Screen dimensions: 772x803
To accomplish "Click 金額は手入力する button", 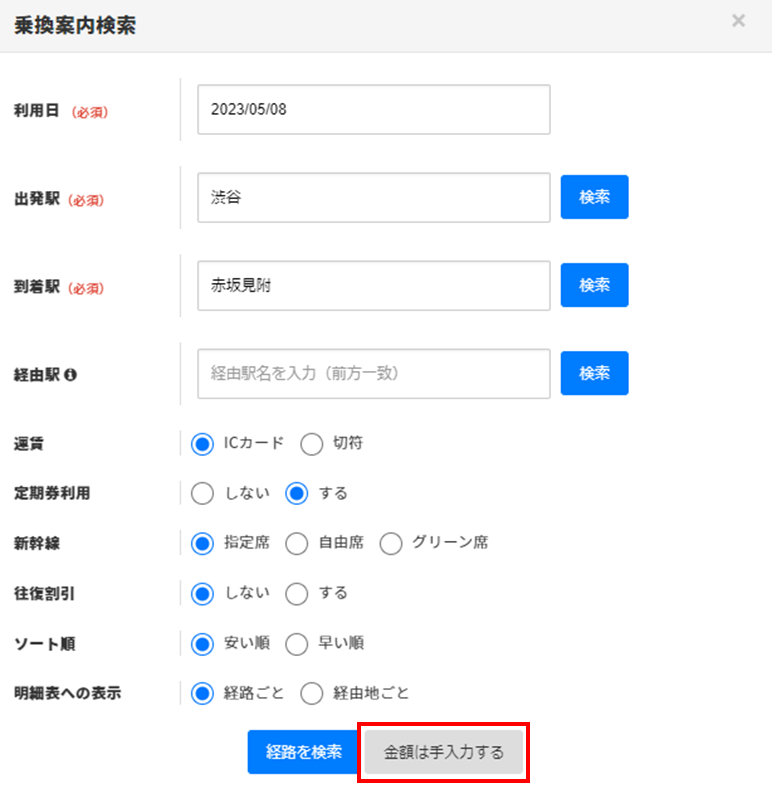I will [x=443, y=752].
